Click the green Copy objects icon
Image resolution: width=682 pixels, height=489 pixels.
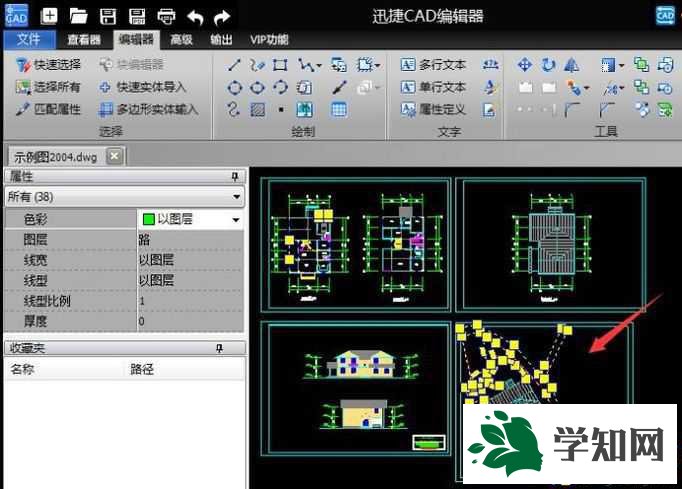(x=641, y=65)
